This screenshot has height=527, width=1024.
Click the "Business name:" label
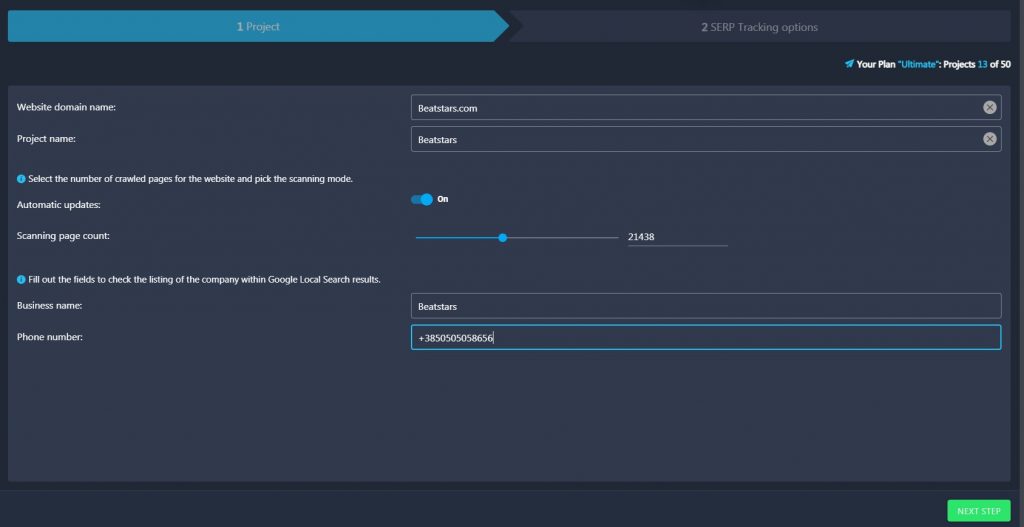coord(50,306)
